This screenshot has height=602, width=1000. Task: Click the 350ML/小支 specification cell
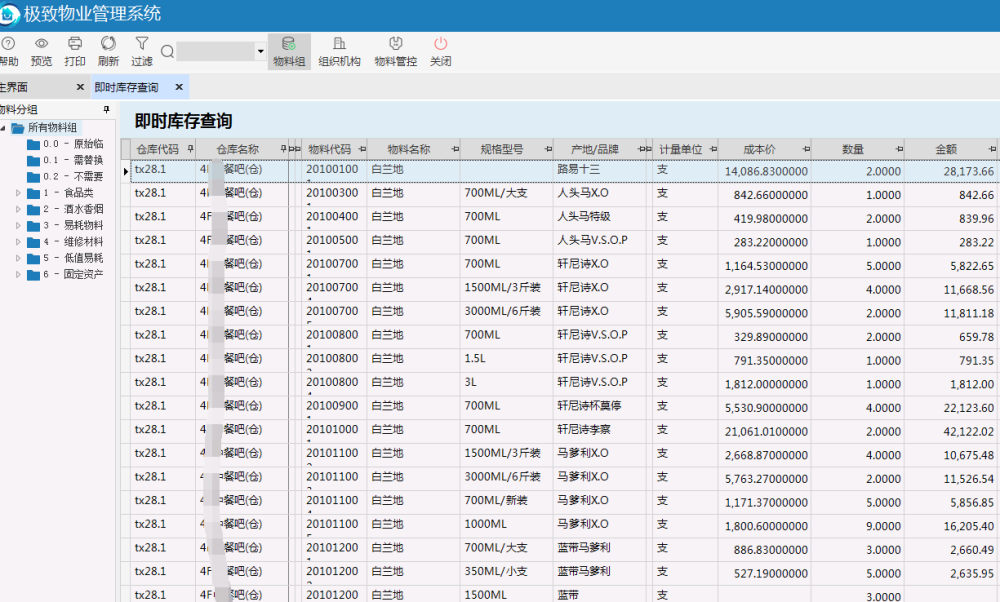click(x=506, y=572)
